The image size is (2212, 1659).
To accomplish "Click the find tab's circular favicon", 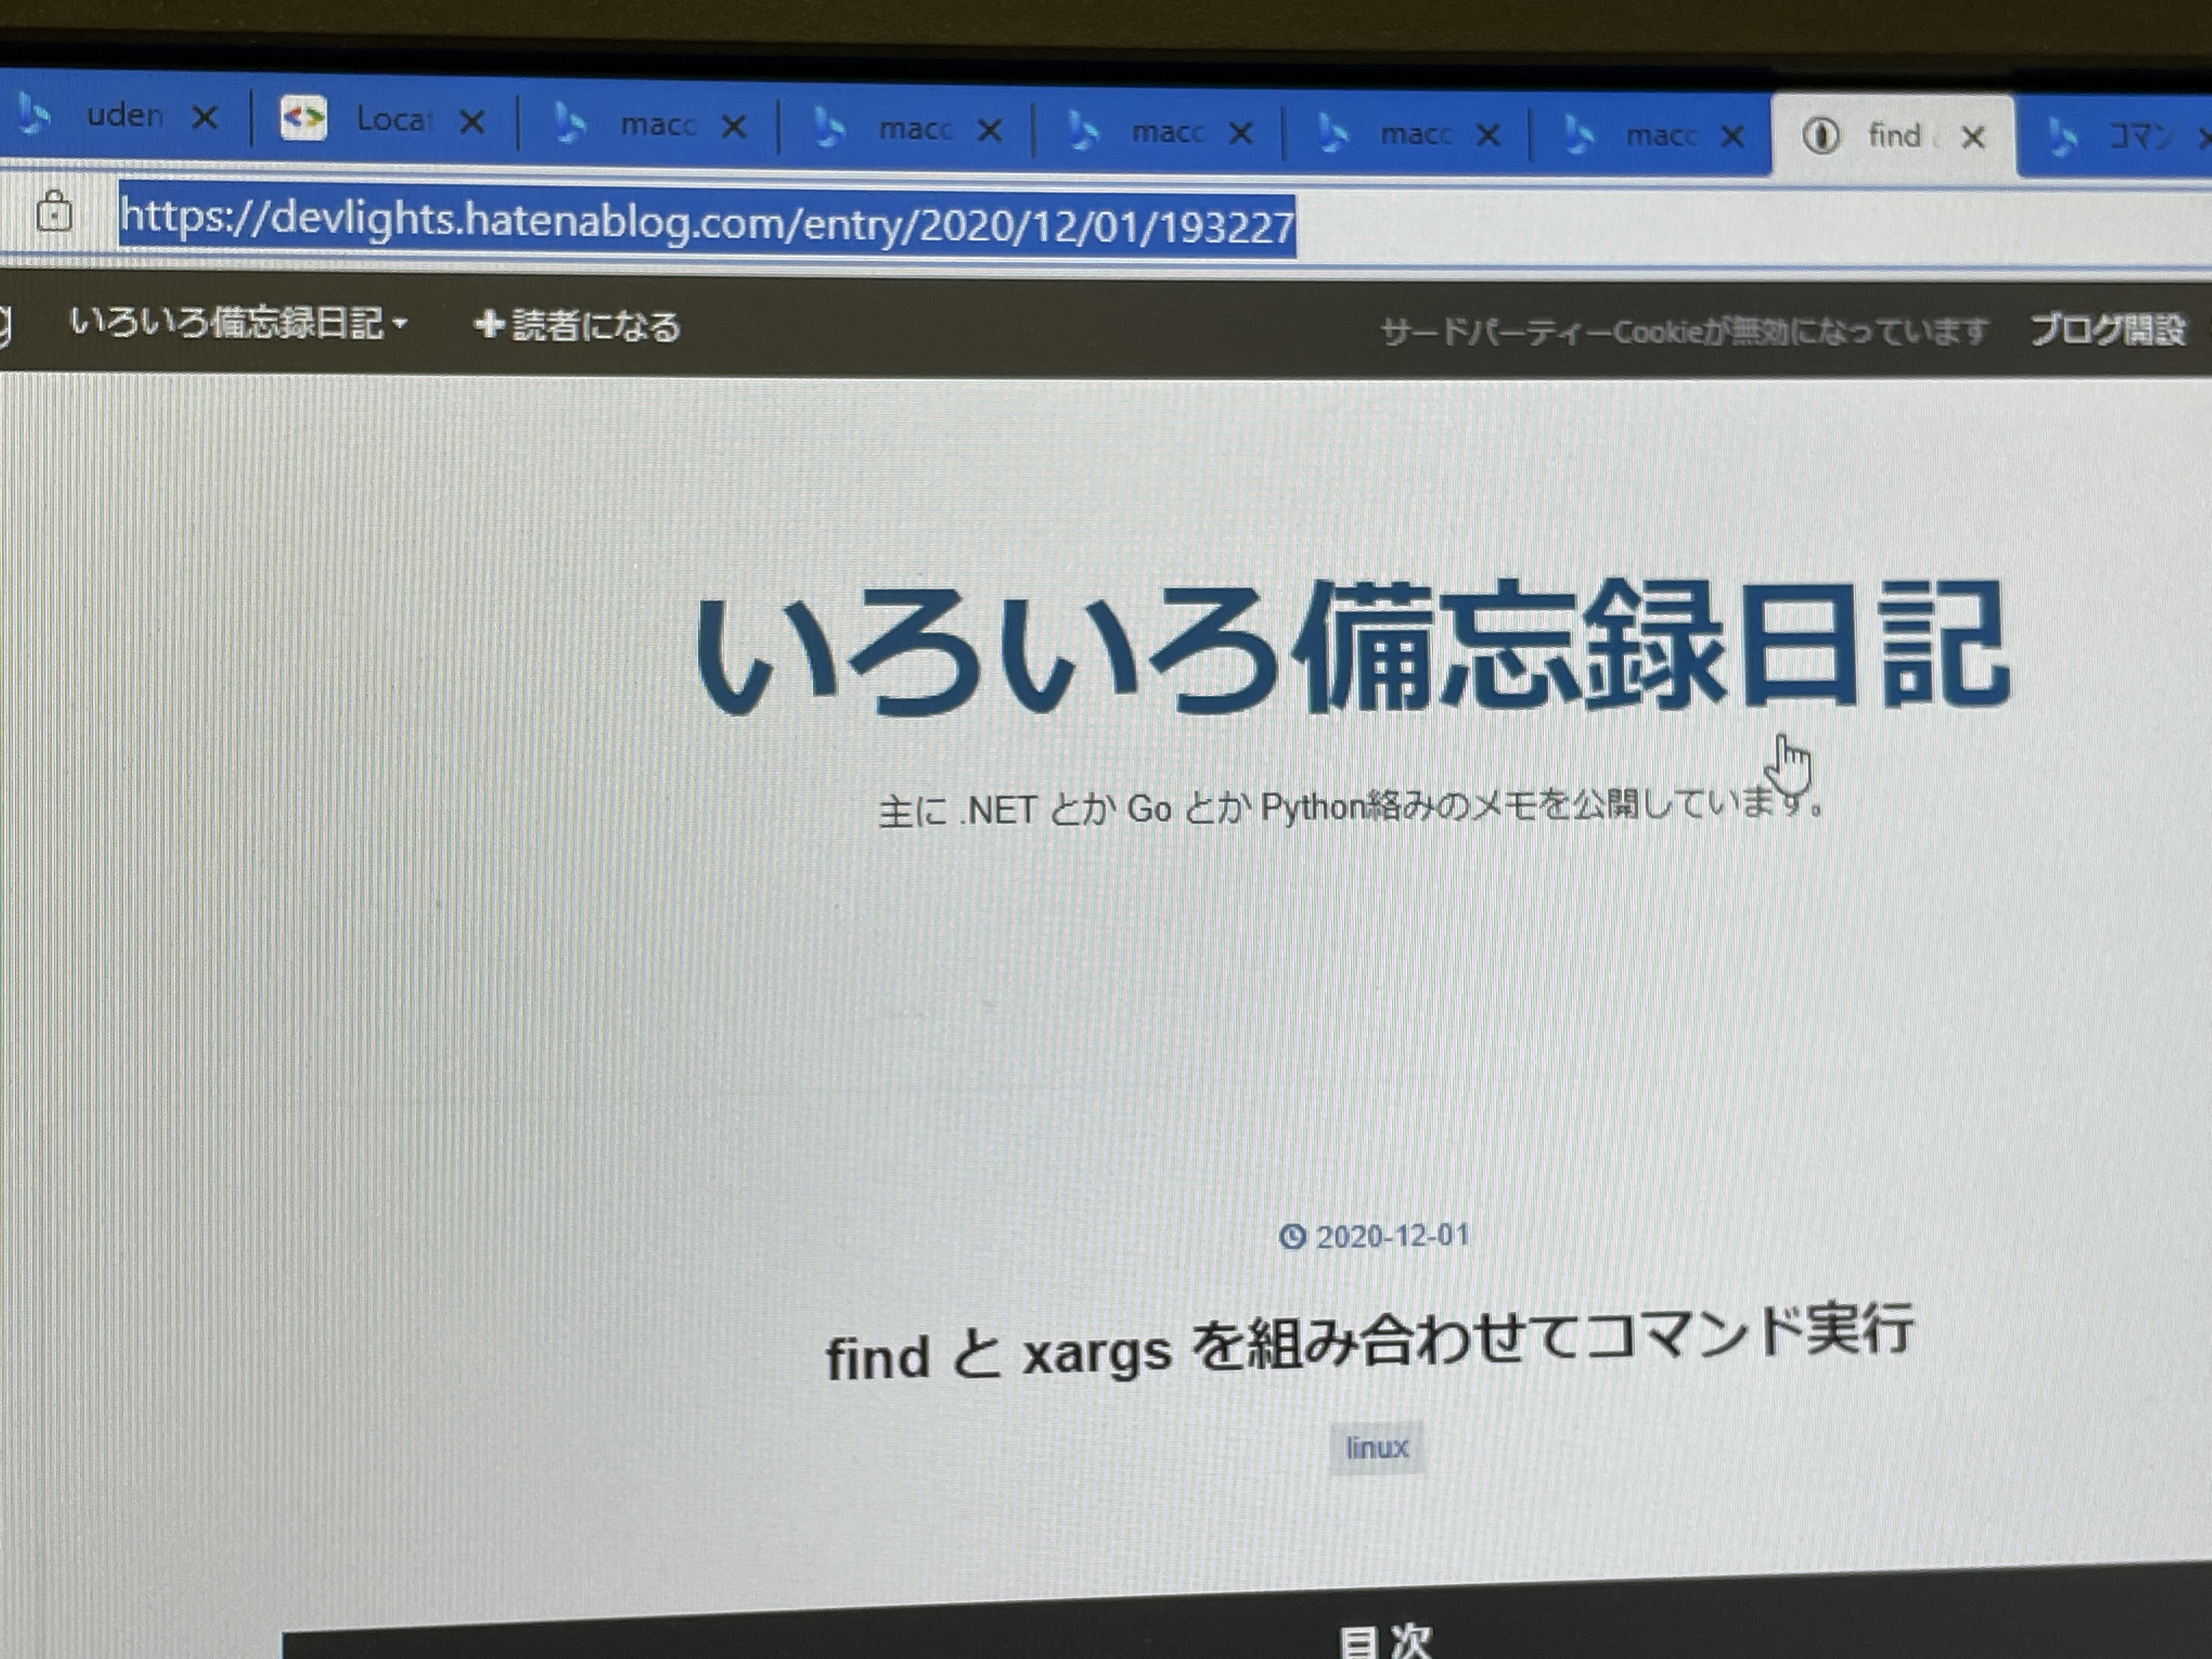I will (1820, 135).
